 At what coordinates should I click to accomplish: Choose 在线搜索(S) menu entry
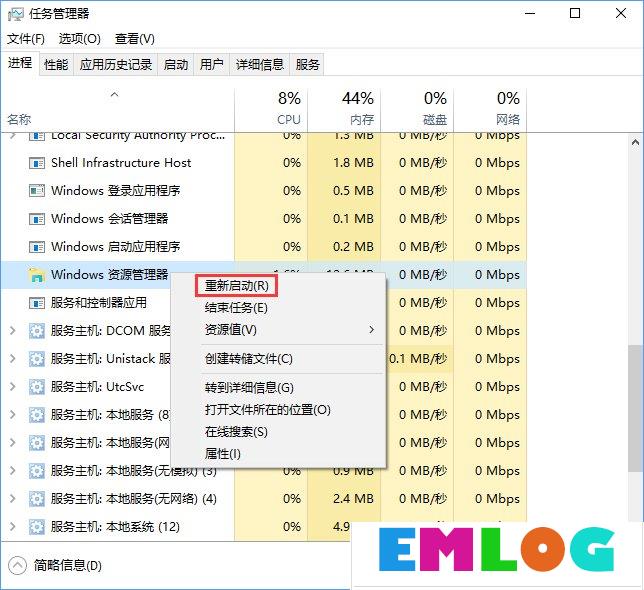[x=236, y=432]
